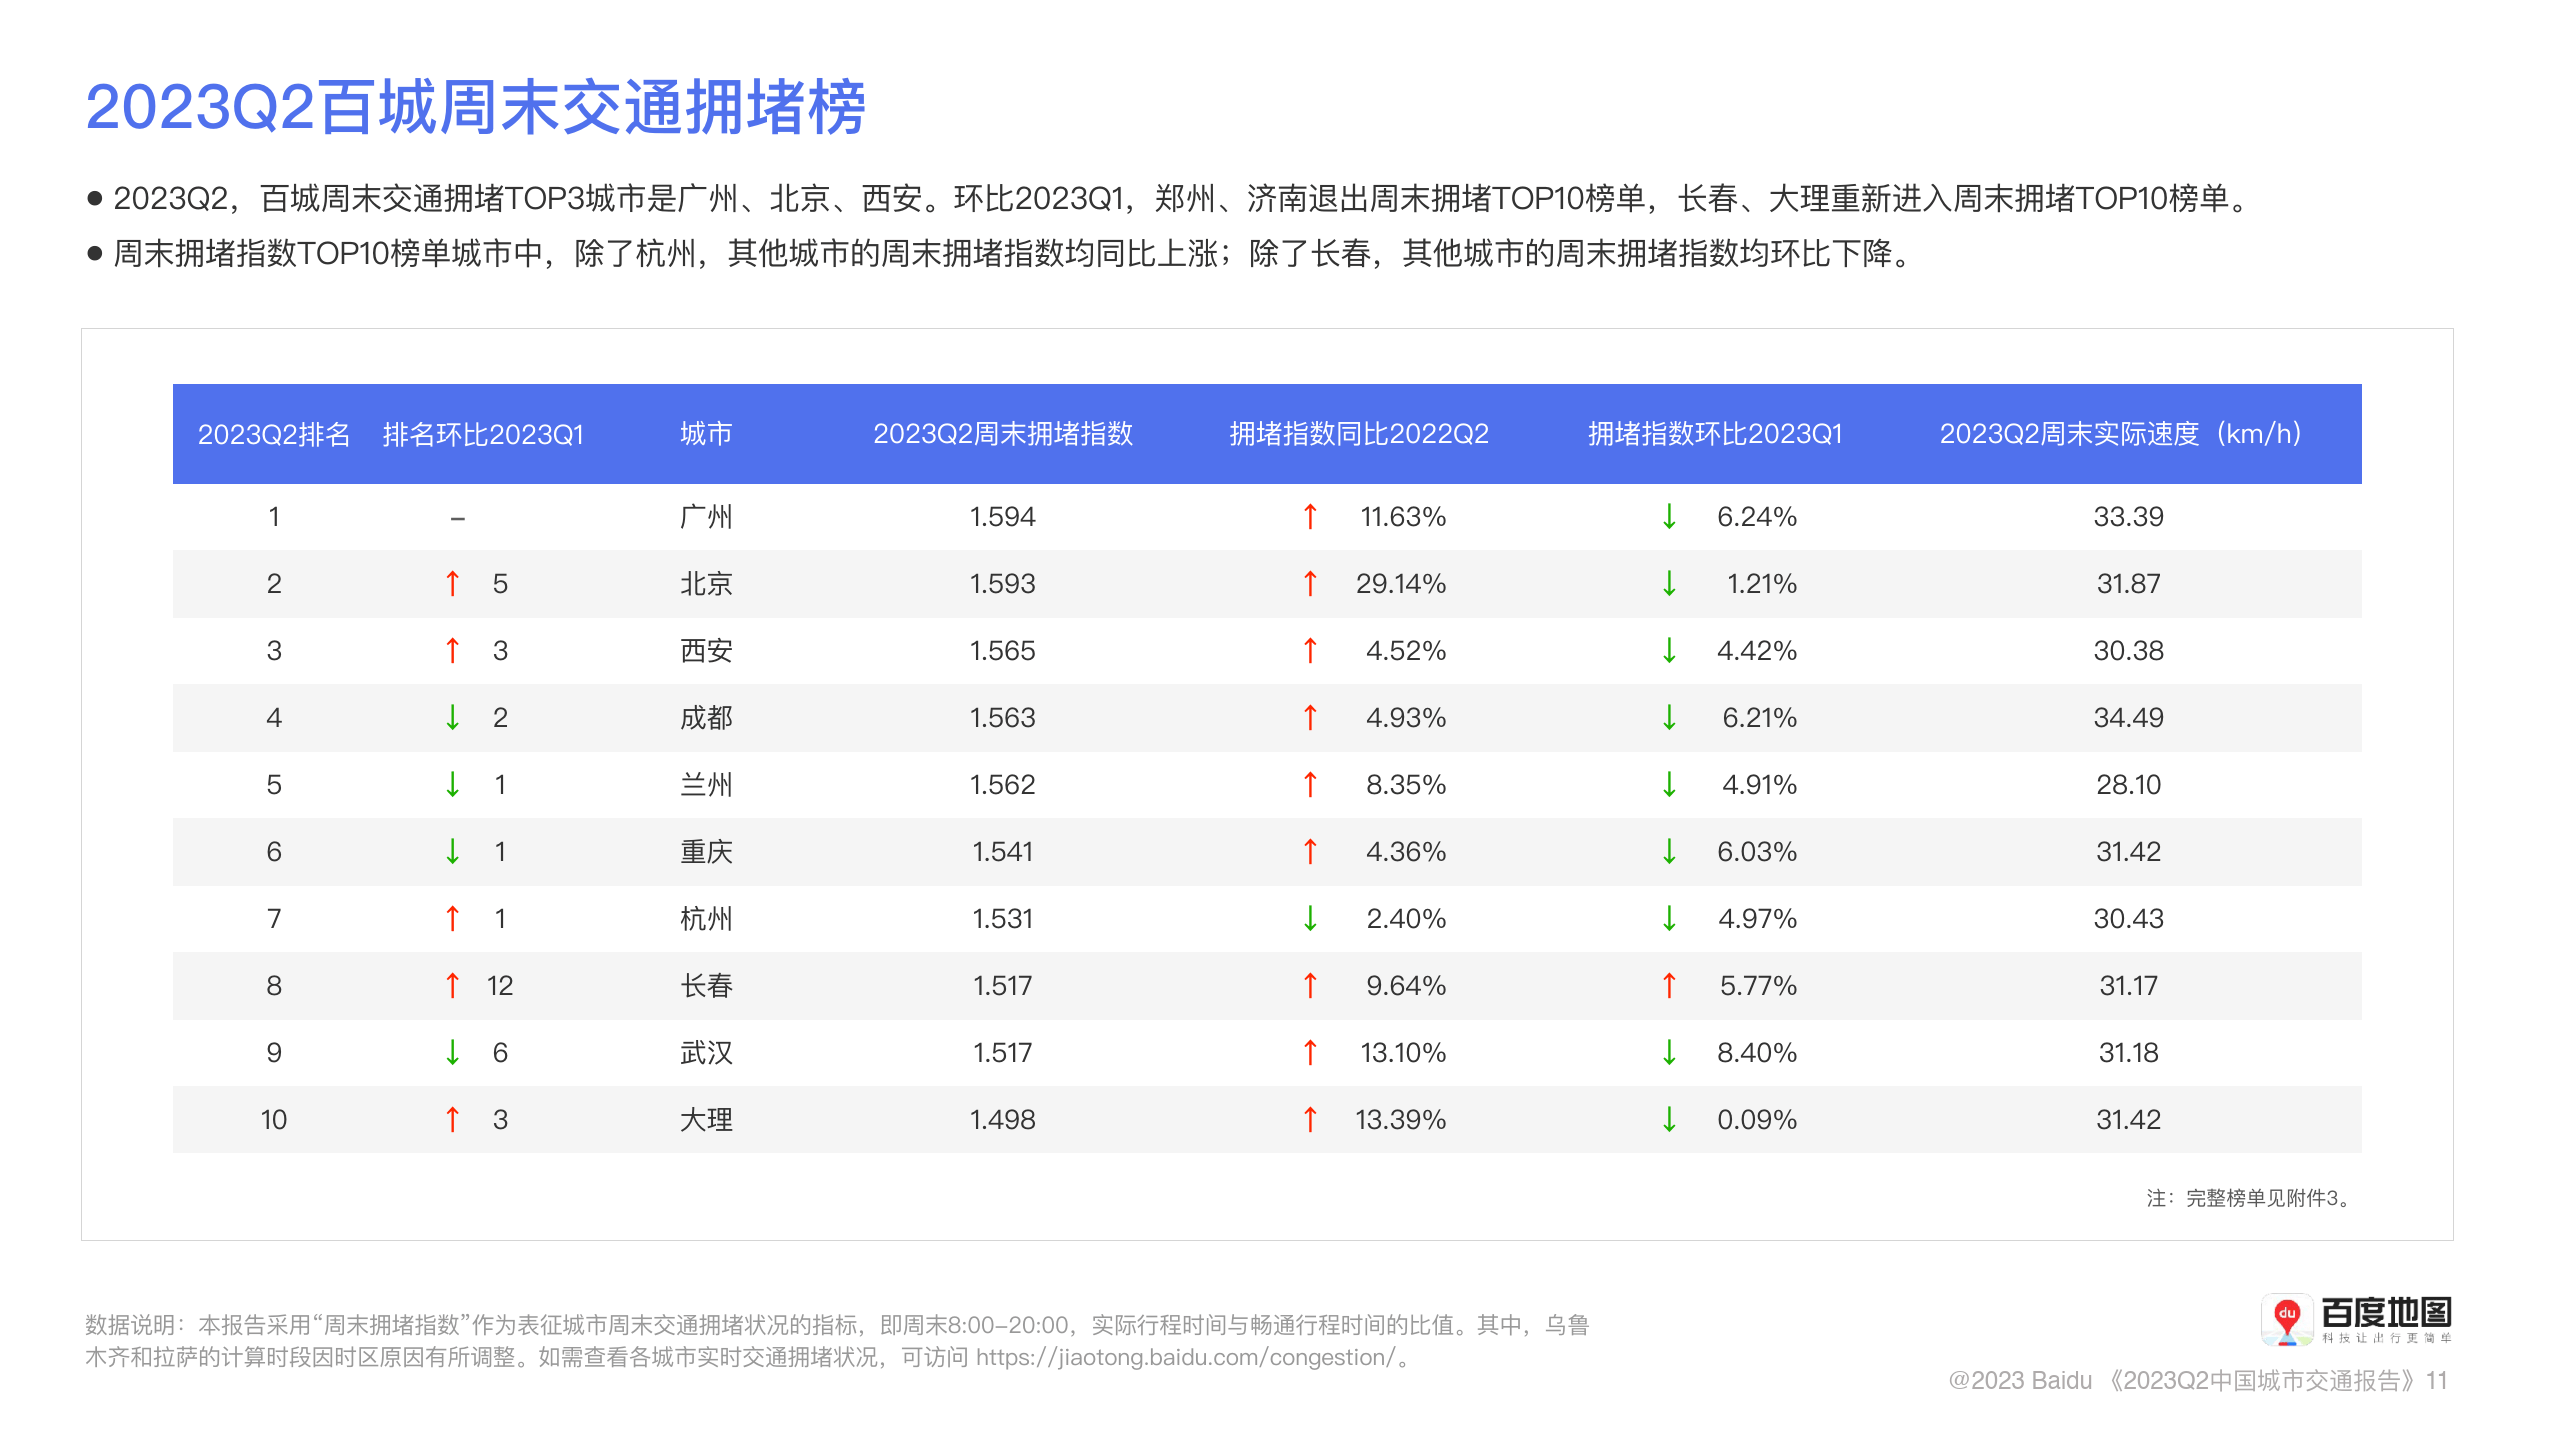
Task: Click Wuhan's green rank change down arrow
Action: (452, 1052)
